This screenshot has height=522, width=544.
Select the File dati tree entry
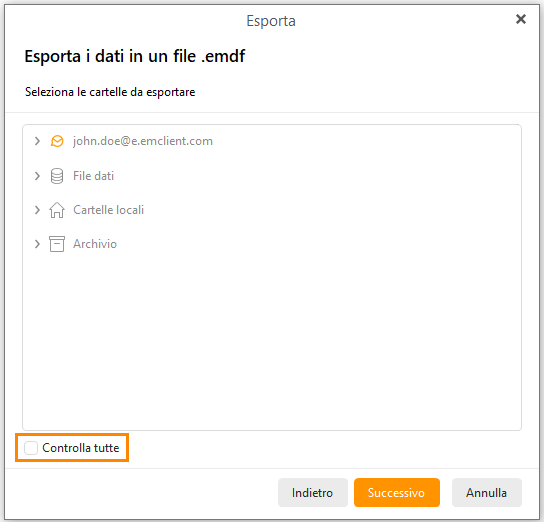(x=93, y=176)
